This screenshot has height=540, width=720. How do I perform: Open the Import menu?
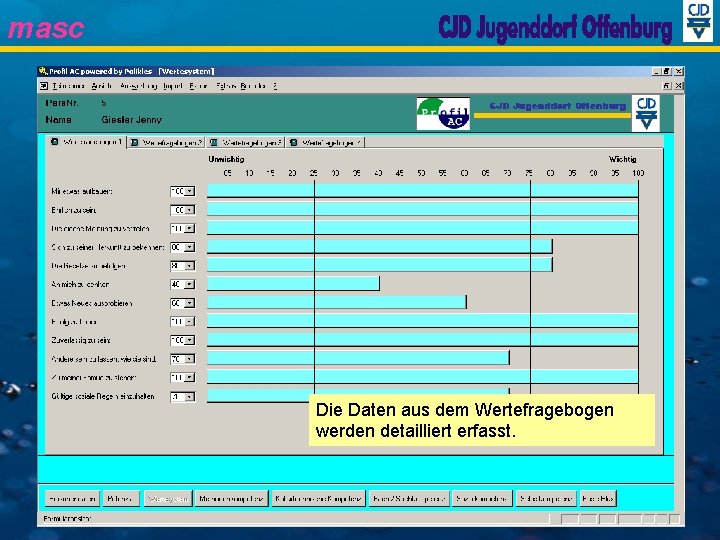(x=173, y=86)
